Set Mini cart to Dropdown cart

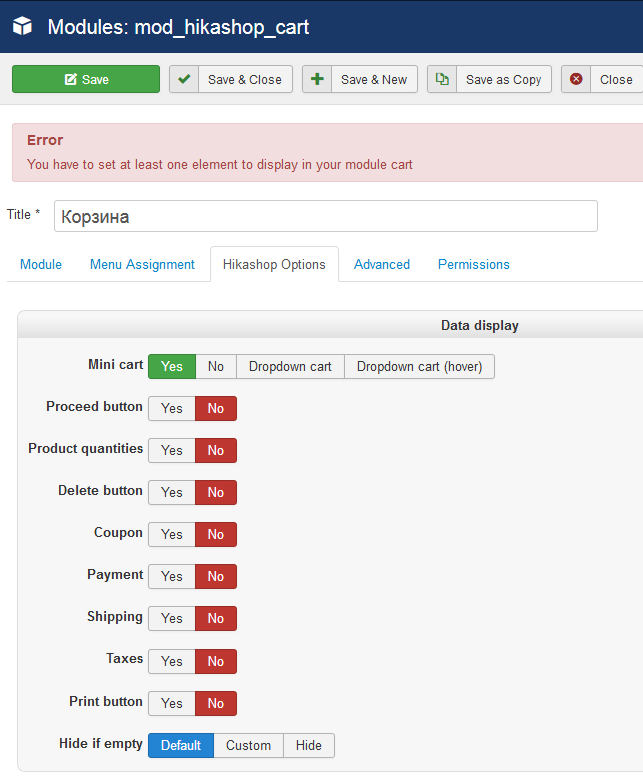290,366
